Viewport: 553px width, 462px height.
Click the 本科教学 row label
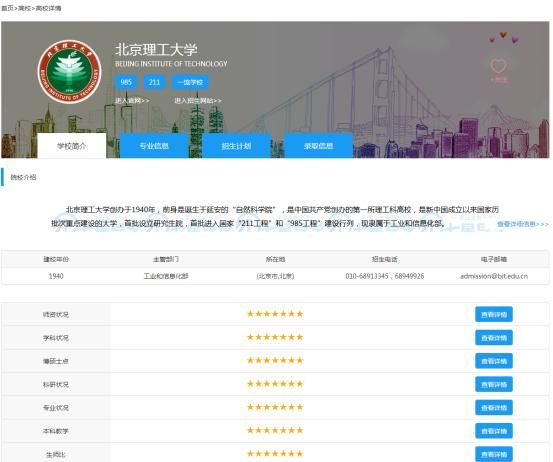tap(56, 431)
